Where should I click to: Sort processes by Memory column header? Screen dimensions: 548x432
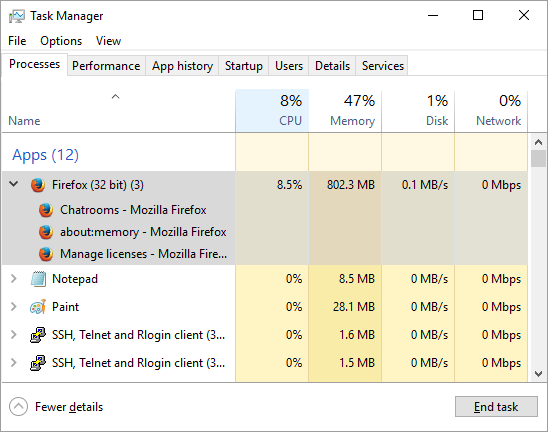click(345, 111)
